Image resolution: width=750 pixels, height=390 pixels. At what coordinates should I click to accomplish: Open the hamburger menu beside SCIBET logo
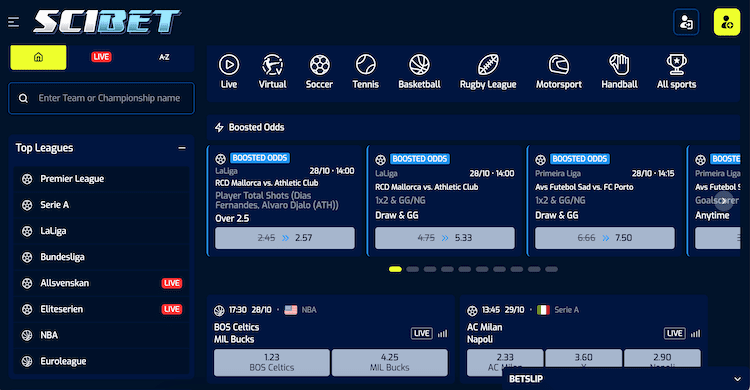tap(13, 22)
